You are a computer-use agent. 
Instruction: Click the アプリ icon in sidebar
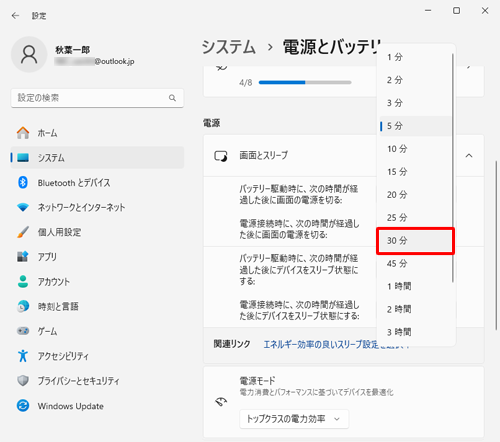pos(23,257)
